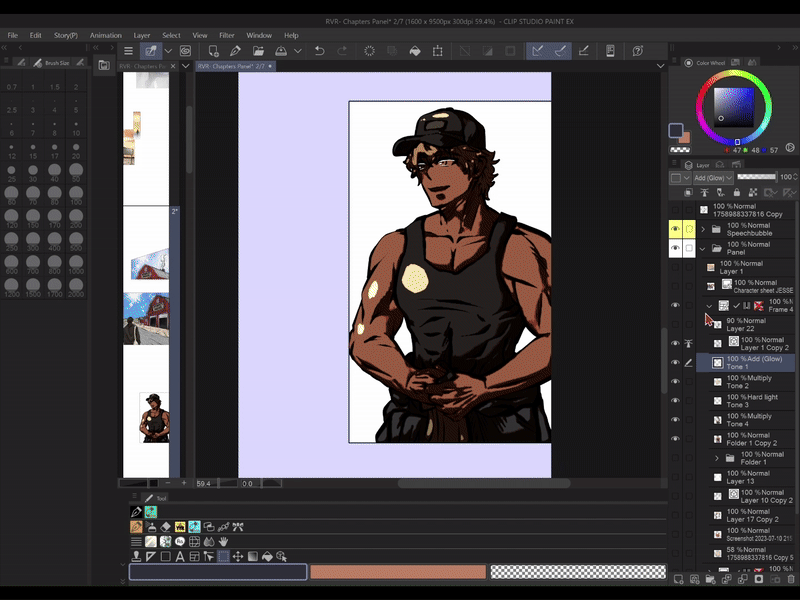Collapse the Panel folder
800x600 pixels.
coord(703,248)
